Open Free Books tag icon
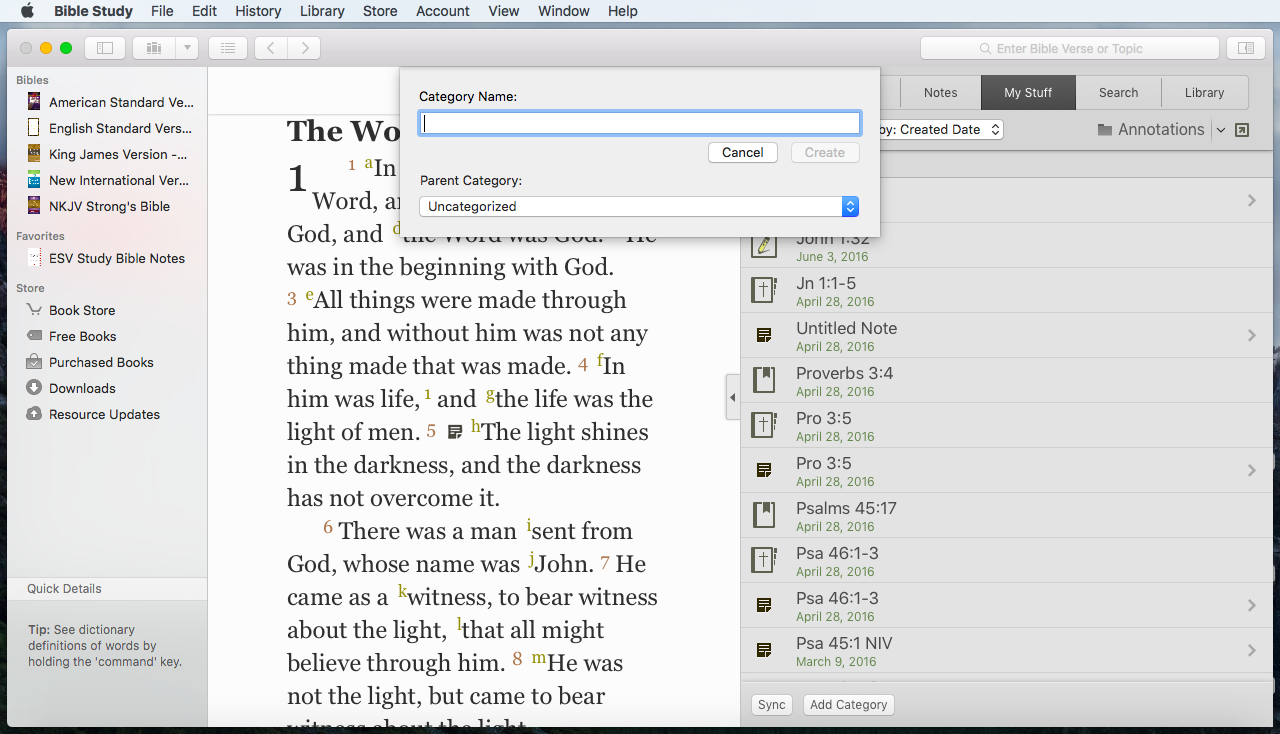This screenshot has height=734, width=1280. coord(34,336)
